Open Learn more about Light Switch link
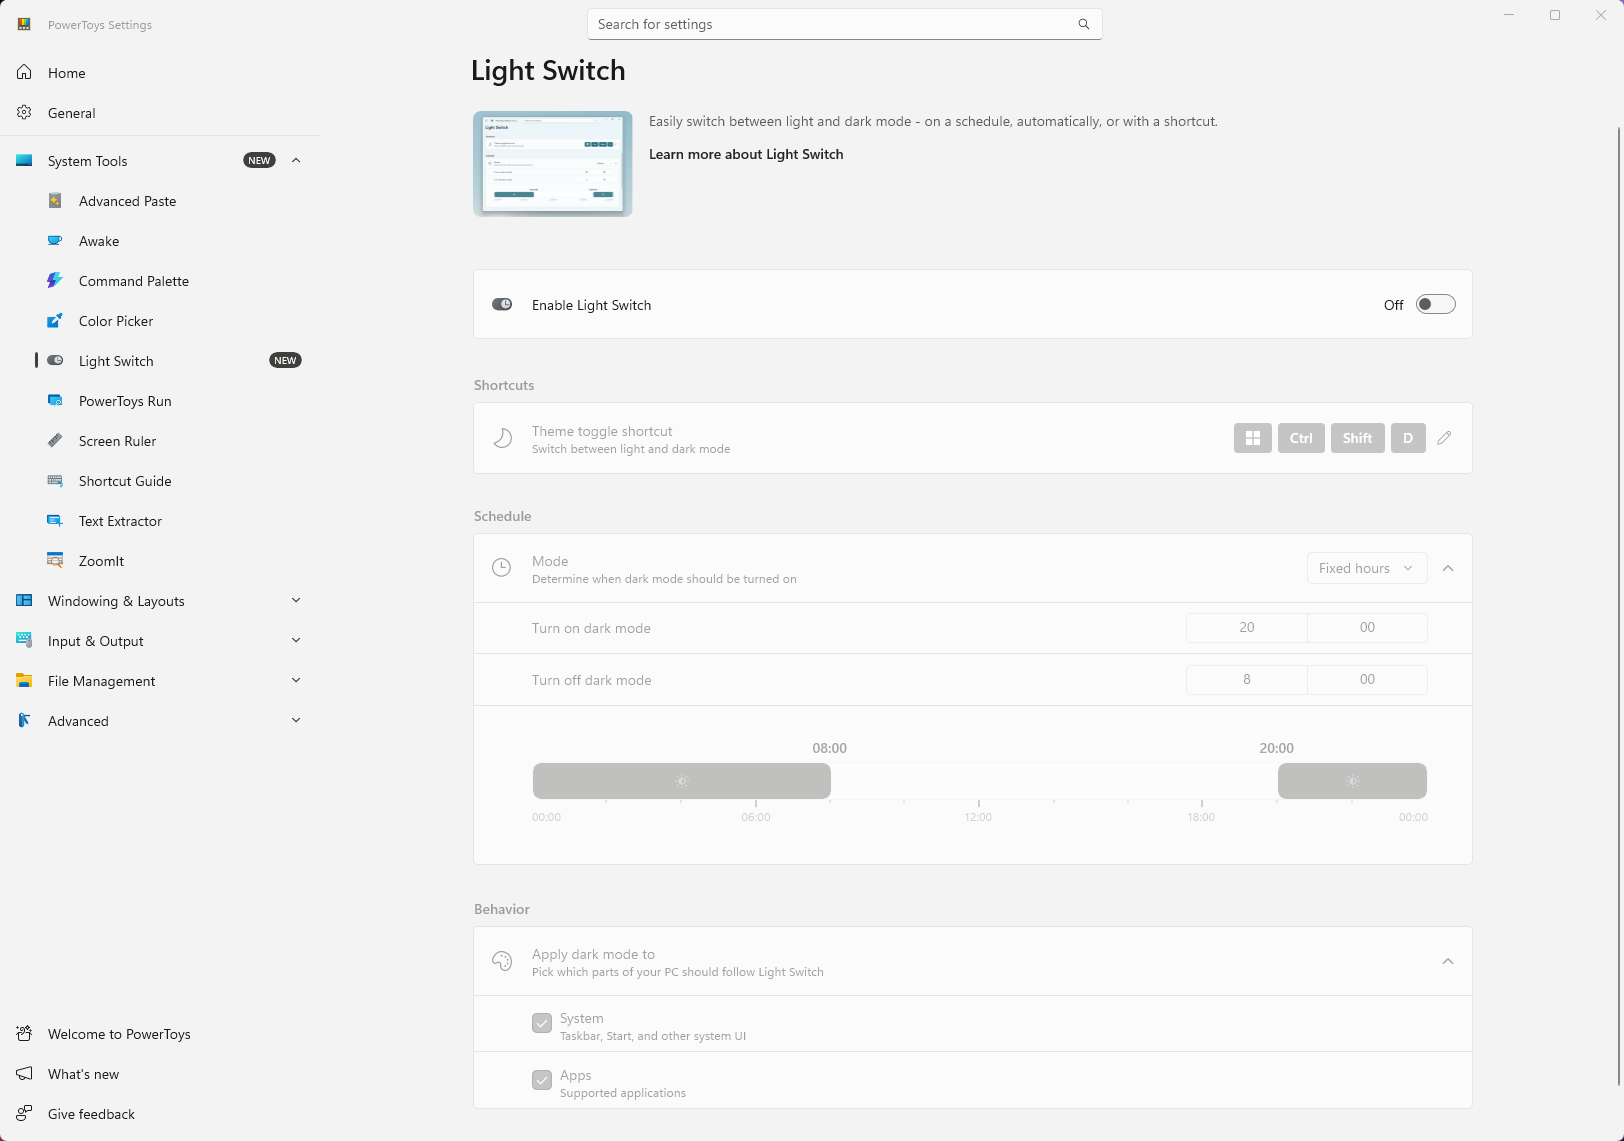 (x=745, y=154)
